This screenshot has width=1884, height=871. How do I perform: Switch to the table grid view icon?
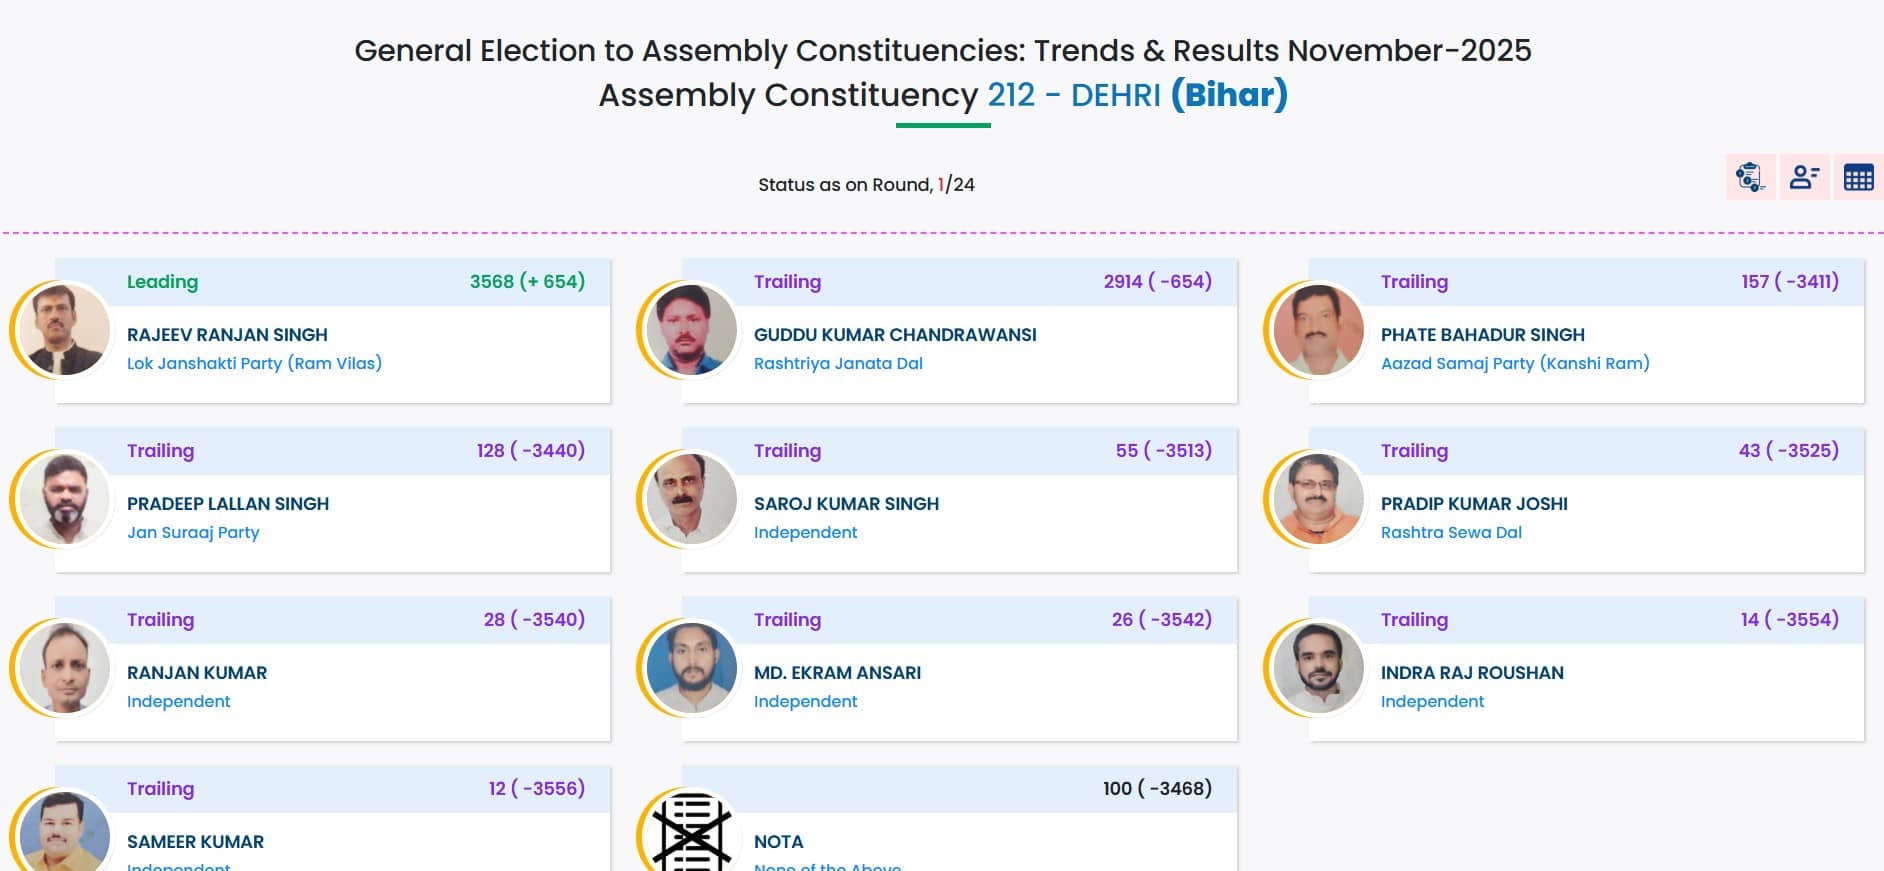tap(1858, 177)
